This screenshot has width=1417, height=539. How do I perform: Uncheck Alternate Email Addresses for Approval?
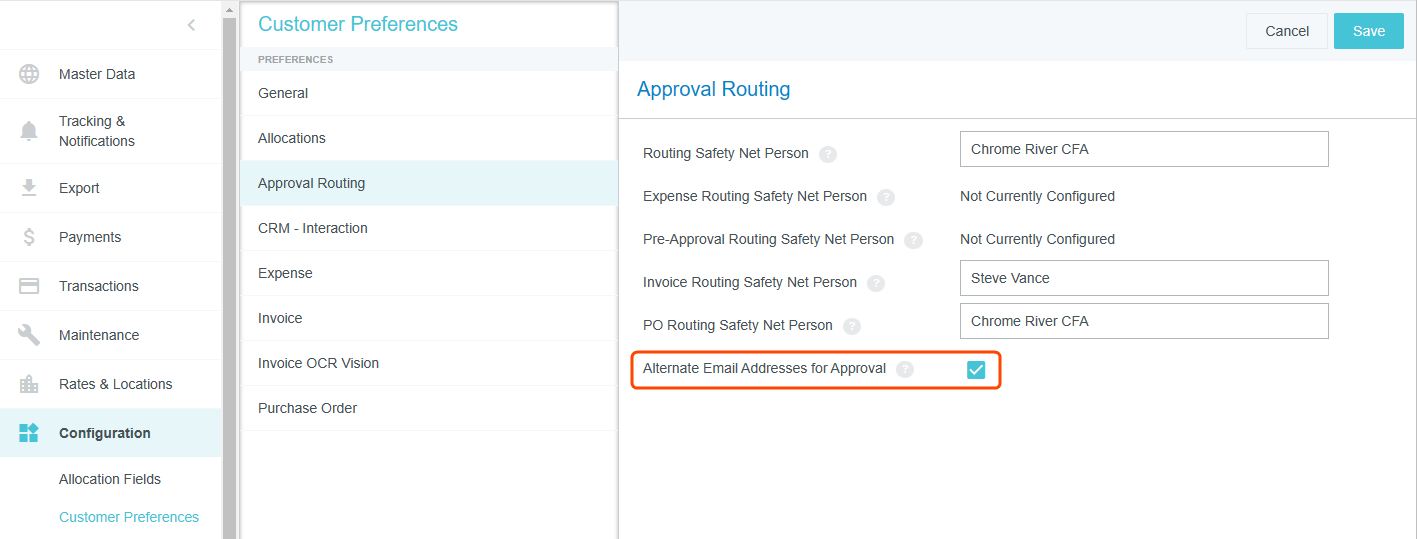(976, 370)
